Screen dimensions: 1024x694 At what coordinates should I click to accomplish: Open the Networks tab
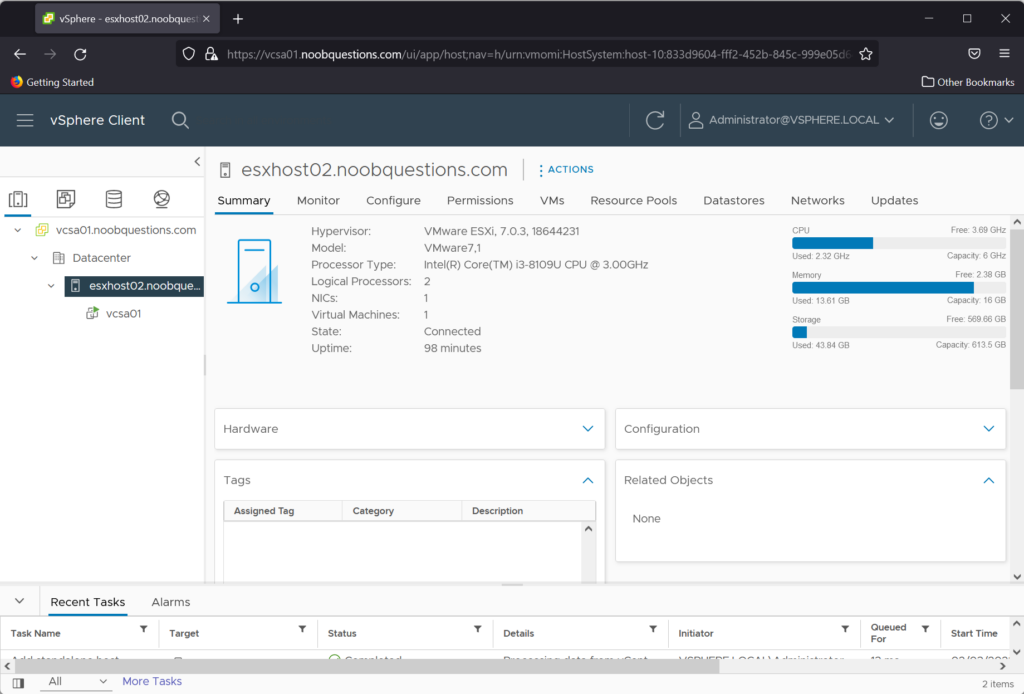click(818, 200)
